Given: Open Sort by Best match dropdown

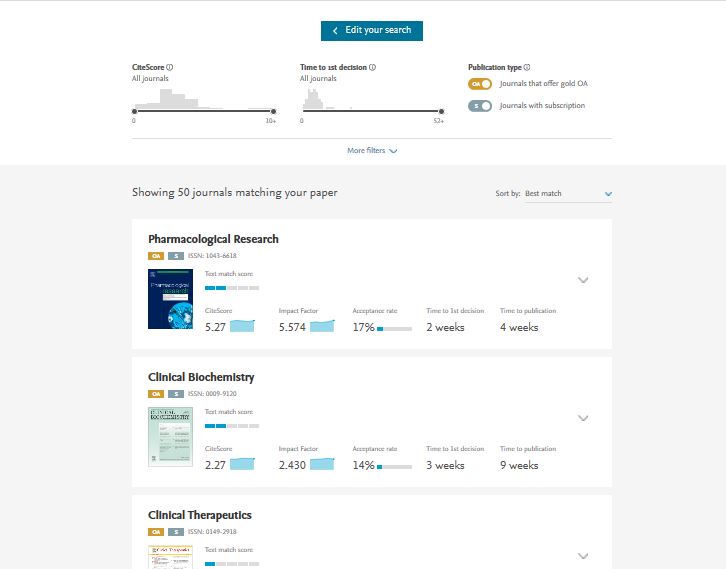Looking at the screenshot, I should [568, 194].
